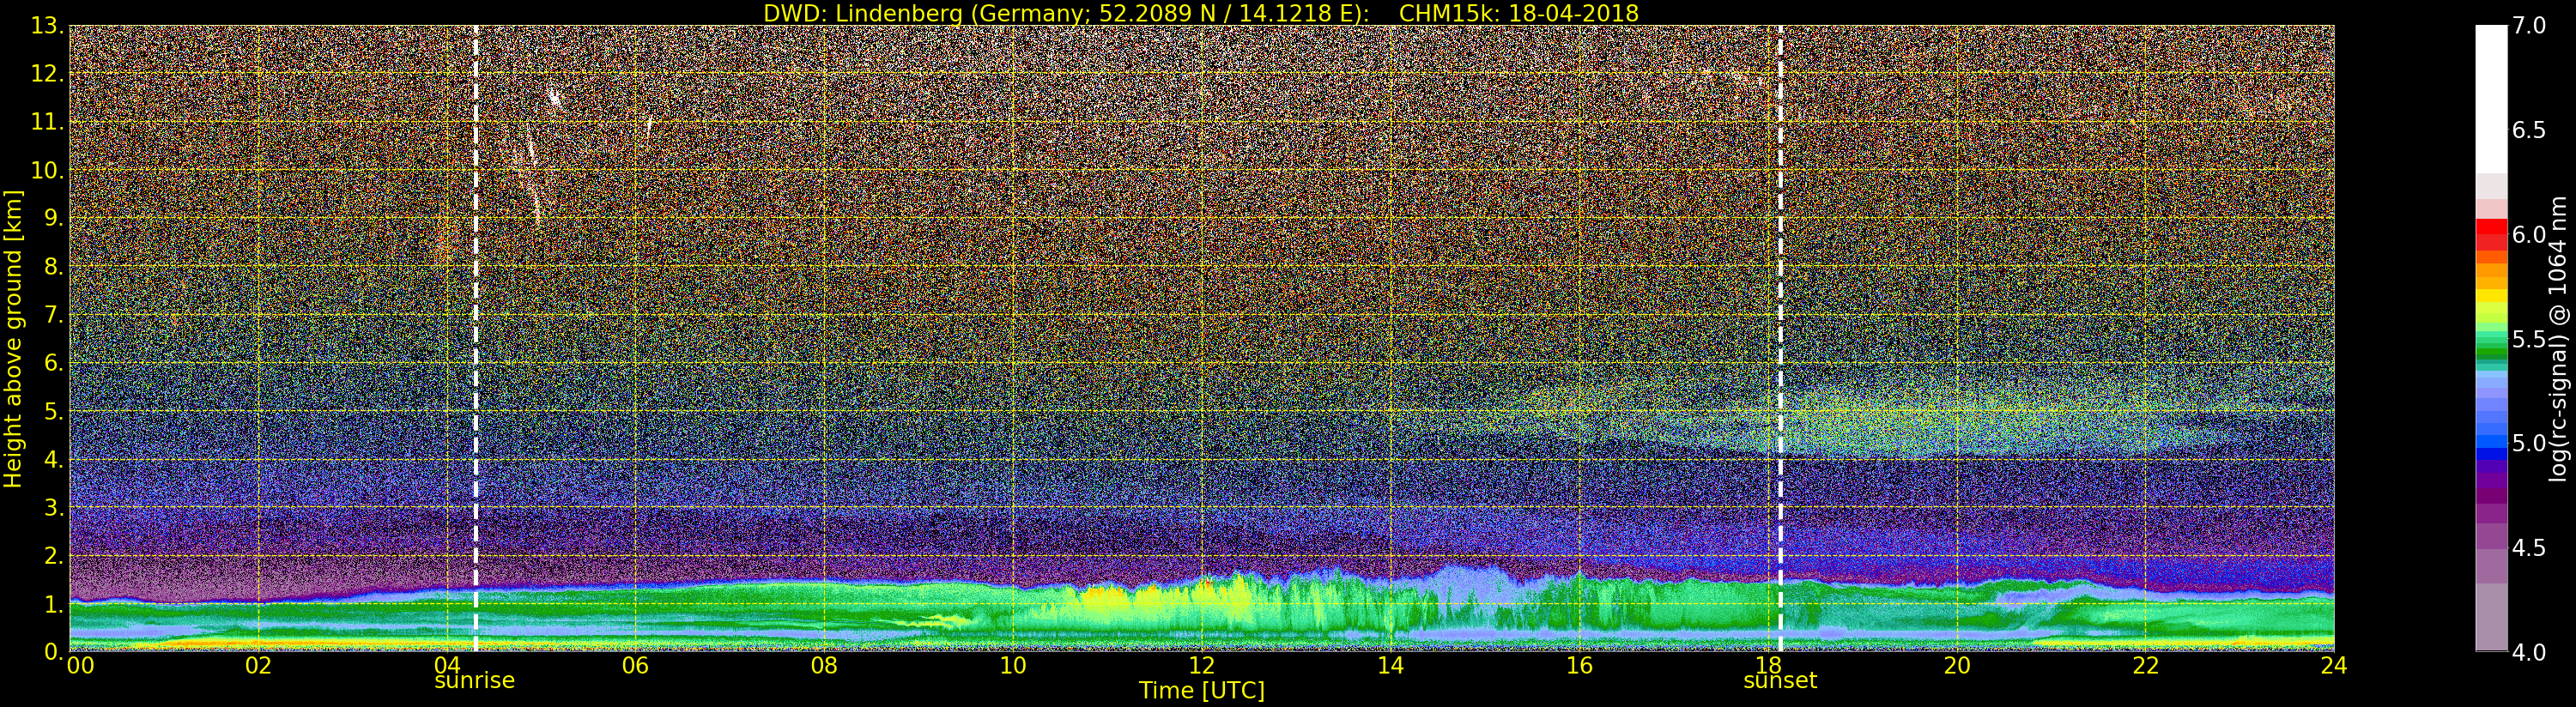The height and width of the screenshot is (707, 2576).
Task: Click the '10.' tick on the height axis
Action: (x=47, y=170)
